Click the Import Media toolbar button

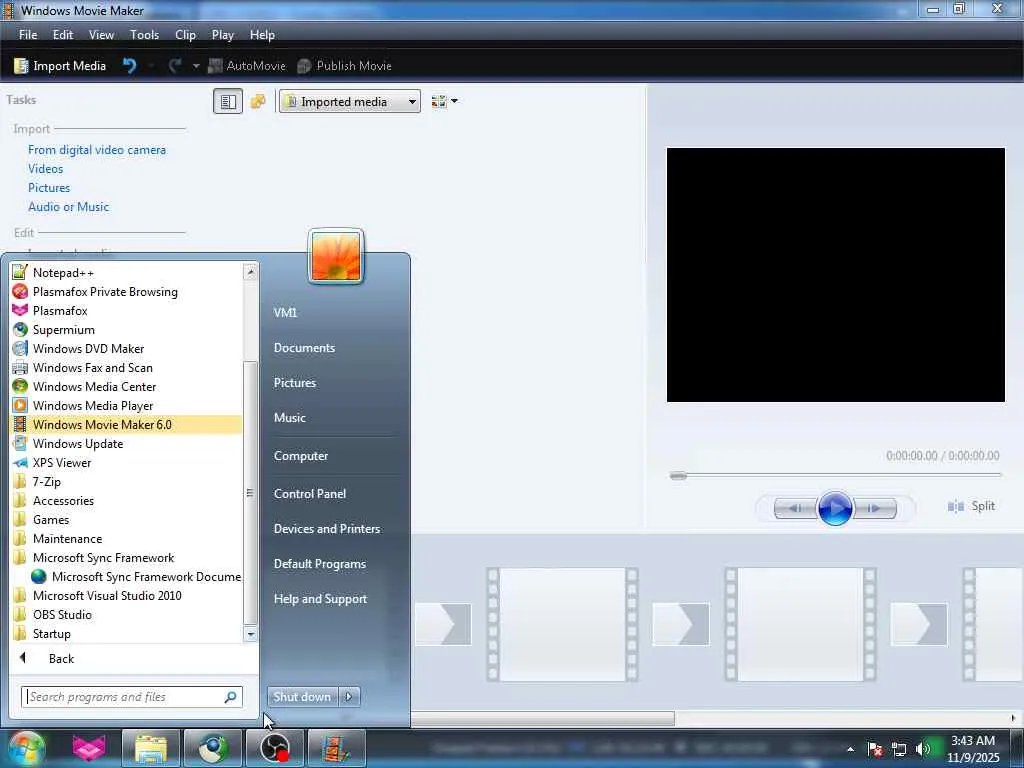(60, 66)
